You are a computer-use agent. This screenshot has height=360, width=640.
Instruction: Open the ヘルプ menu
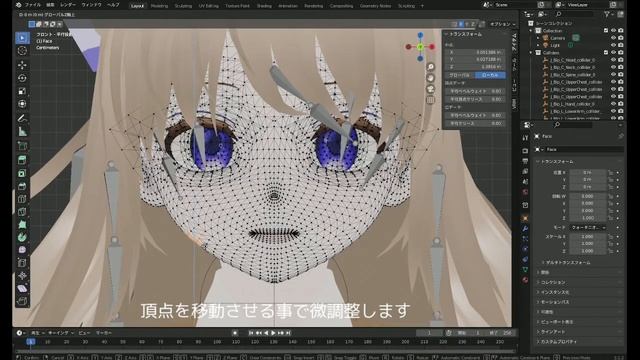[113, 5]
